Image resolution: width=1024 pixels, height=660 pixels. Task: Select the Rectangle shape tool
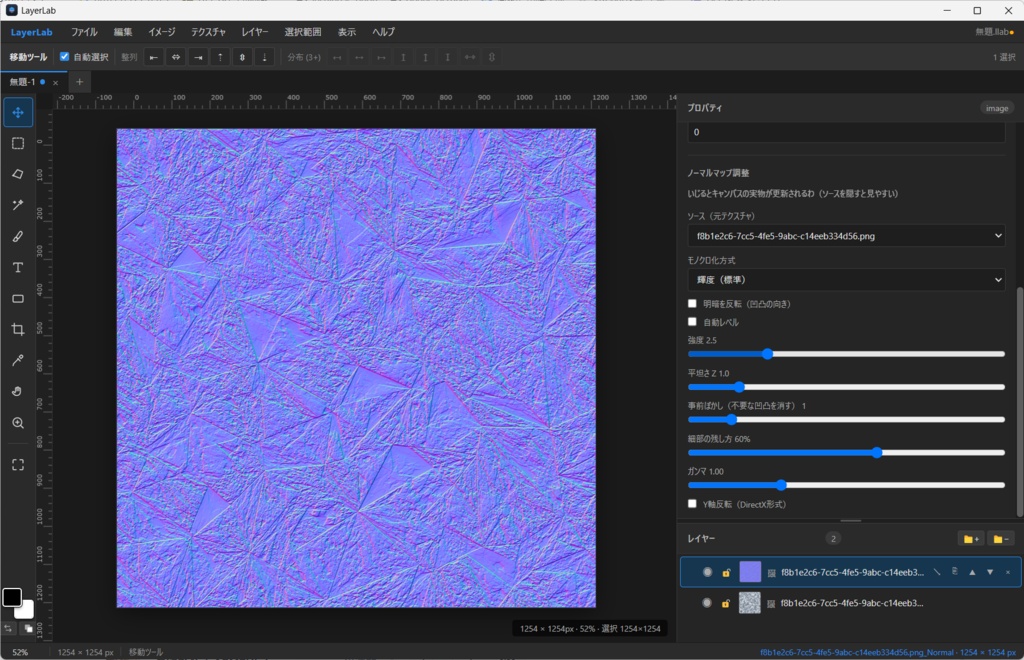(x=18, y=298)
